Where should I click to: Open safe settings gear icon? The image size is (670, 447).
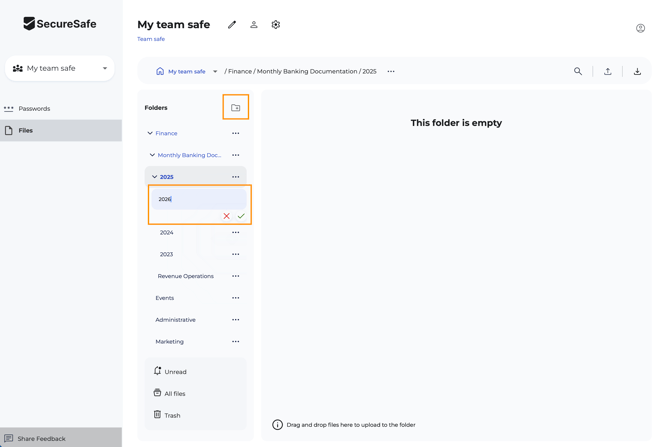276,25
